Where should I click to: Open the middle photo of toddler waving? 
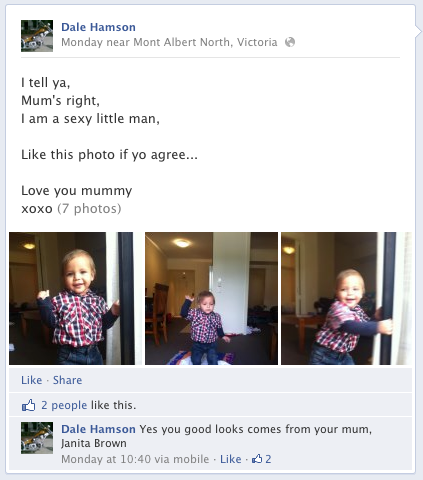coord(211,298)
